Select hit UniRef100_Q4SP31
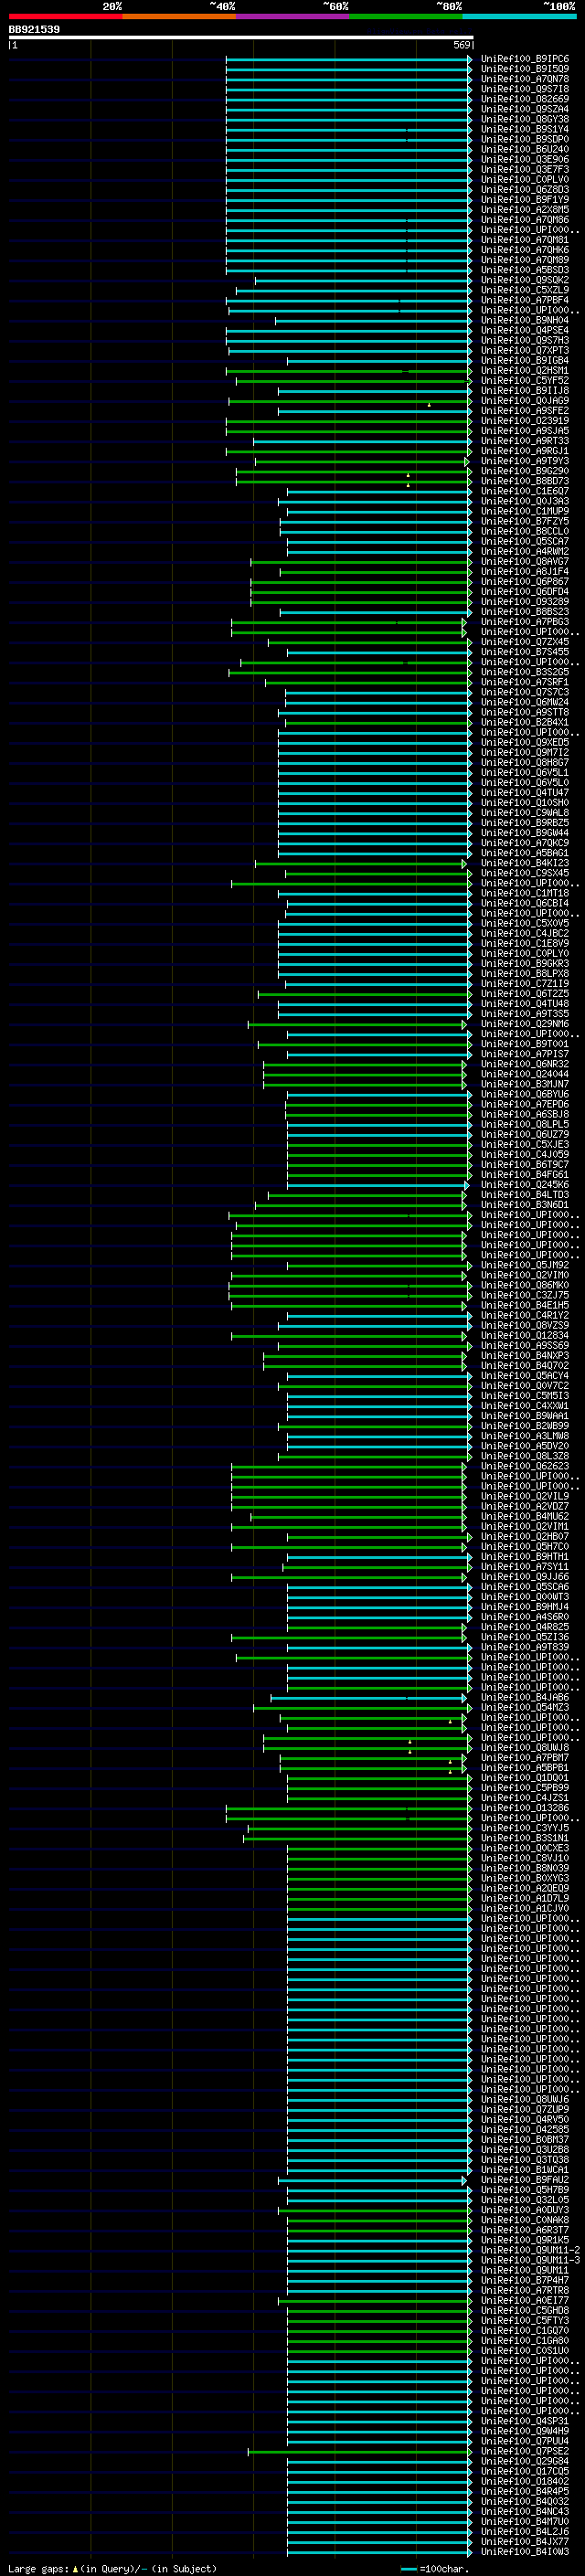 [524, 2422]
